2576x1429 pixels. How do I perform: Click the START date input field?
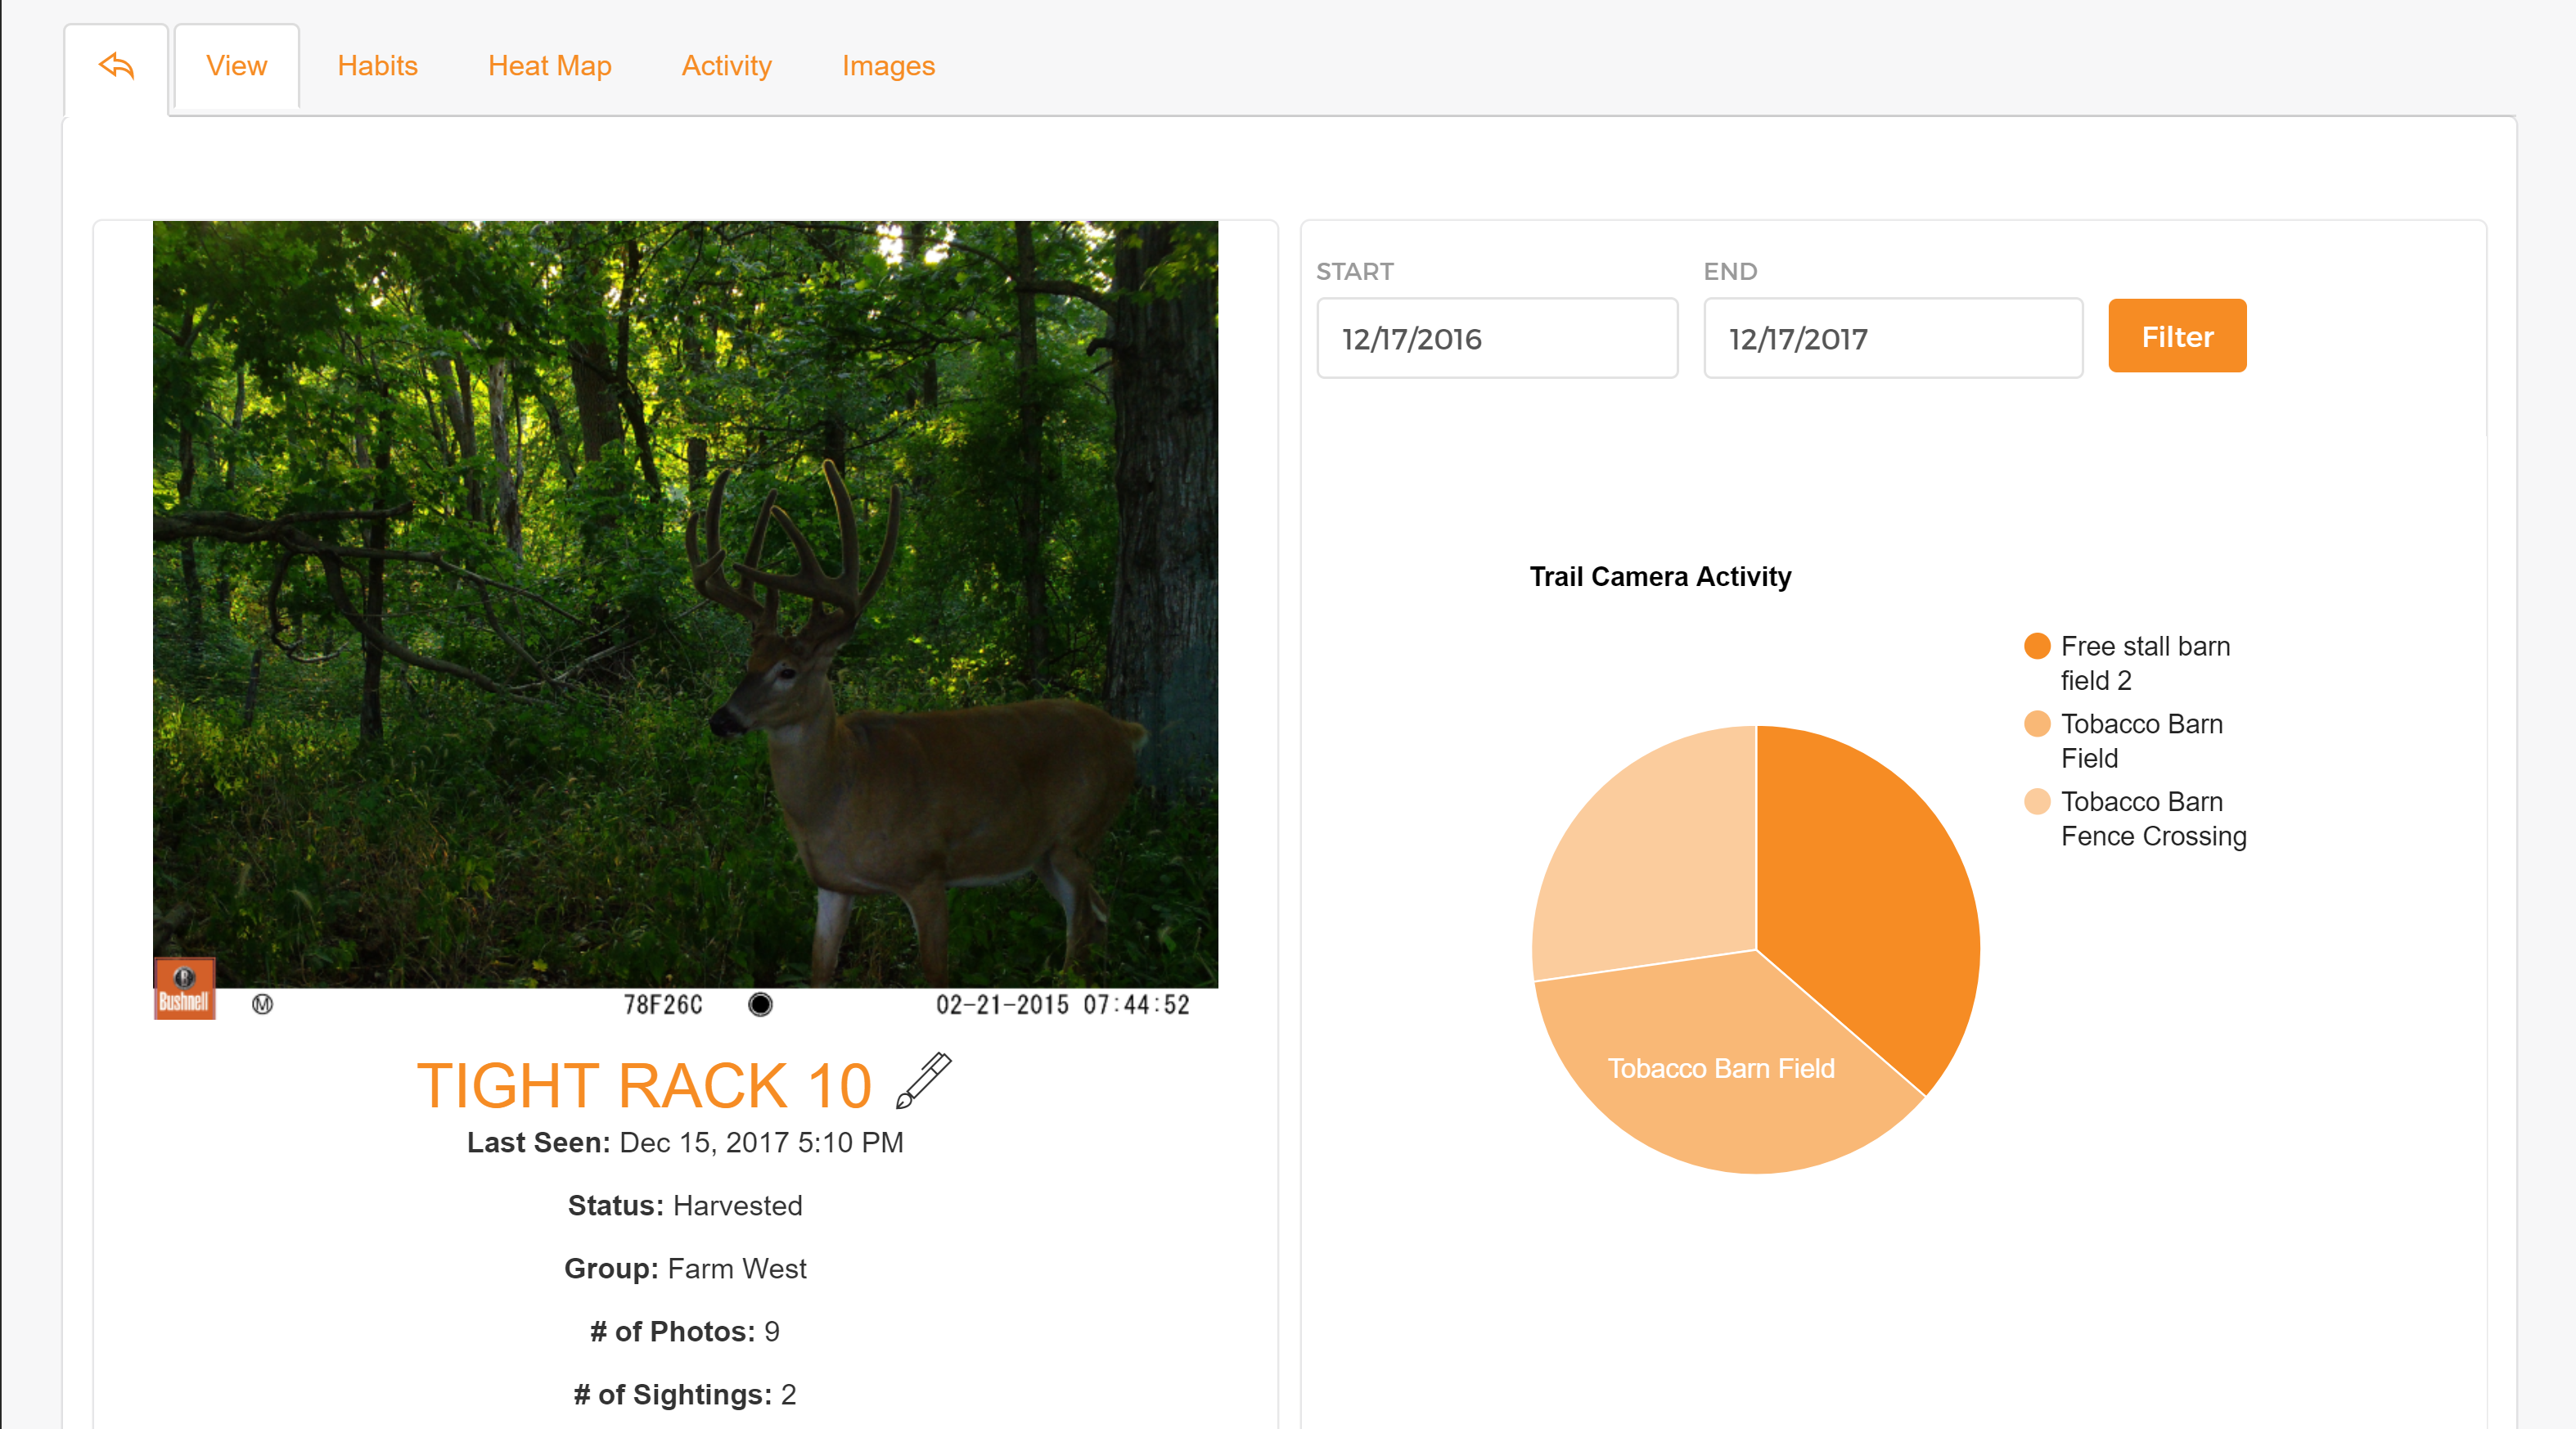point(1496,338)
